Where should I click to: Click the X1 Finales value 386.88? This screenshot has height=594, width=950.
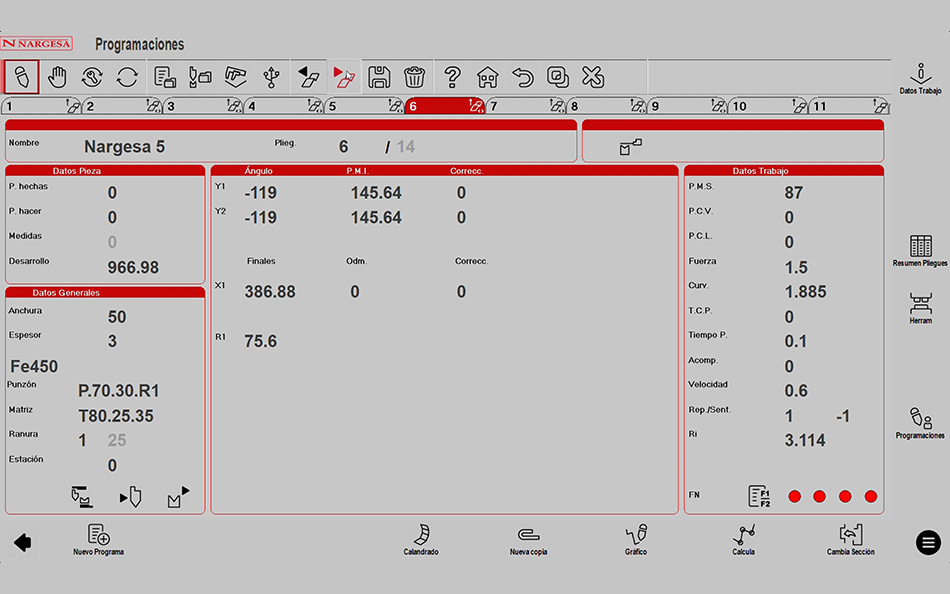tap(270, 292)
